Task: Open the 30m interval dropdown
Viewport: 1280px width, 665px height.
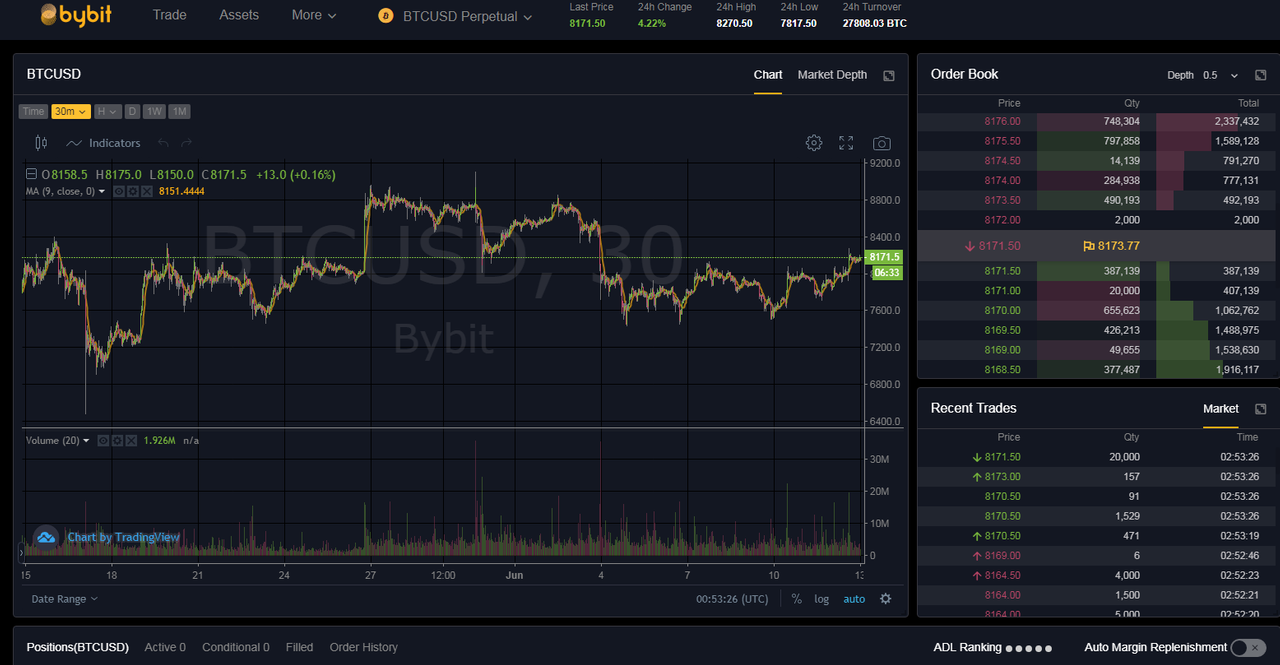Action: coord(71,112)
